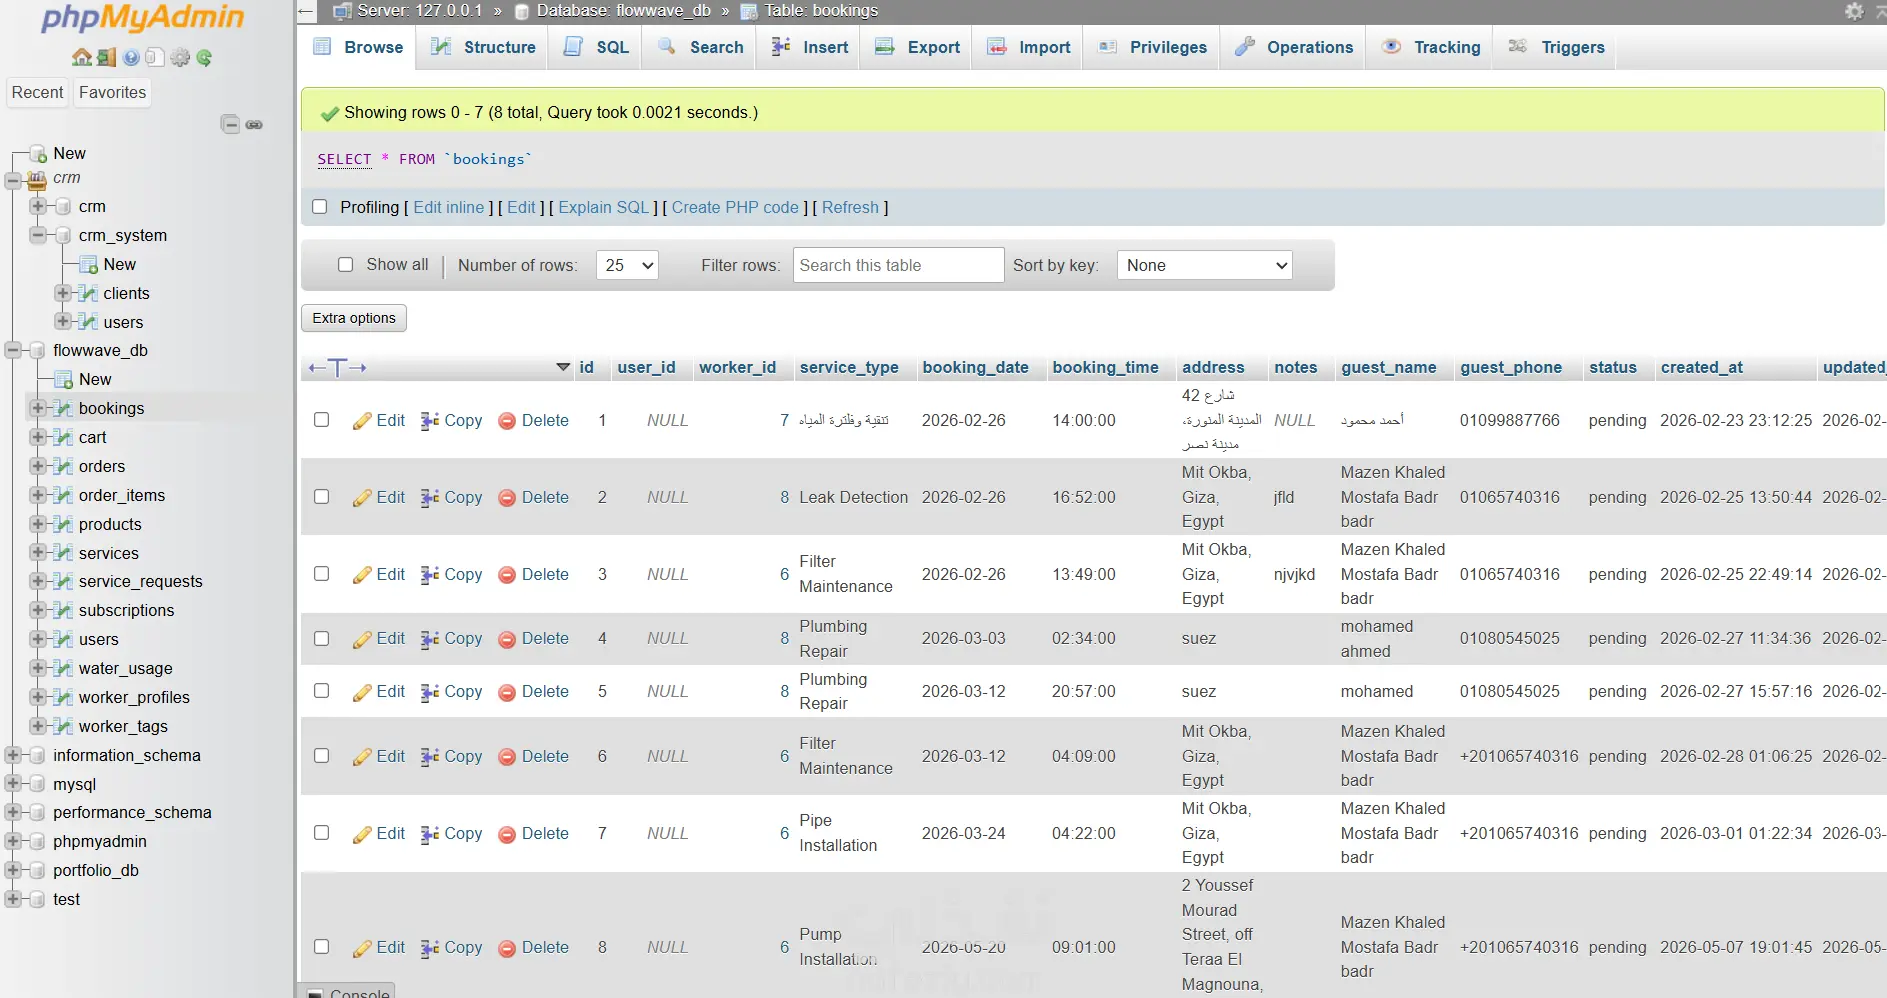Select the checkbox for booking row 2
Screen dimensions: 1887x998
322,497
